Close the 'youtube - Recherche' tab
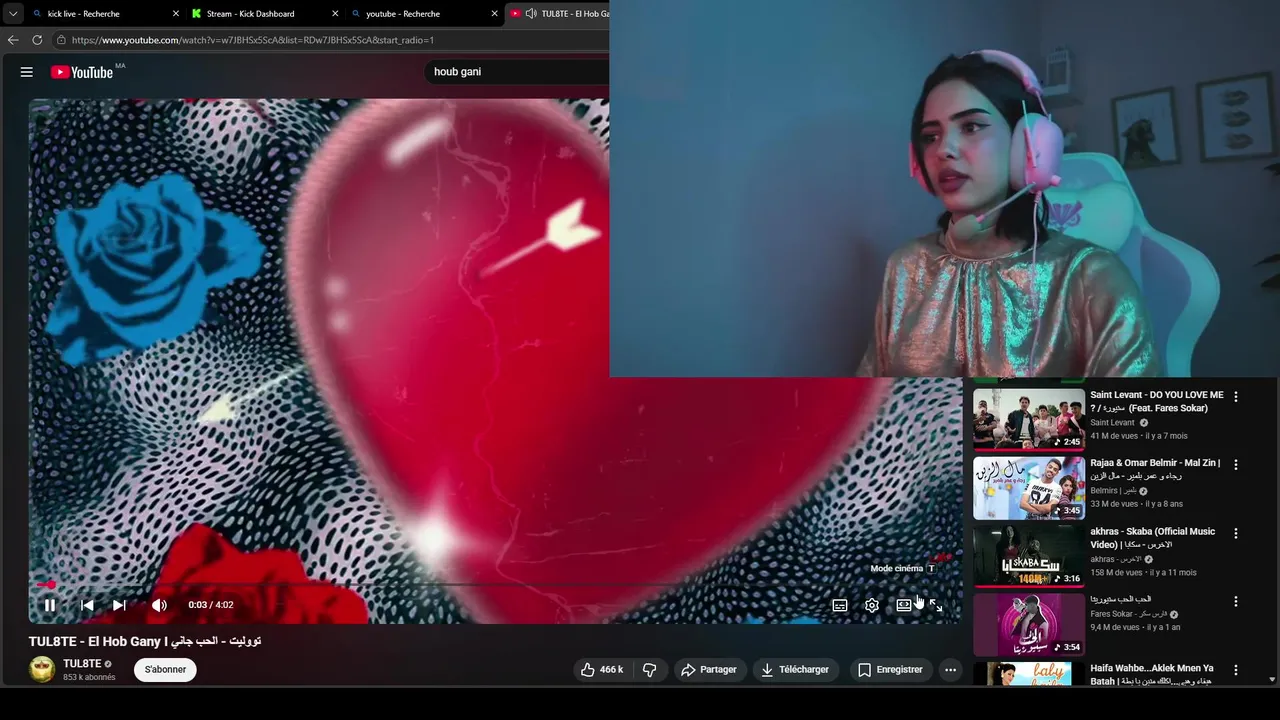This screenshot has width=1280, height=720. point(494,14)
